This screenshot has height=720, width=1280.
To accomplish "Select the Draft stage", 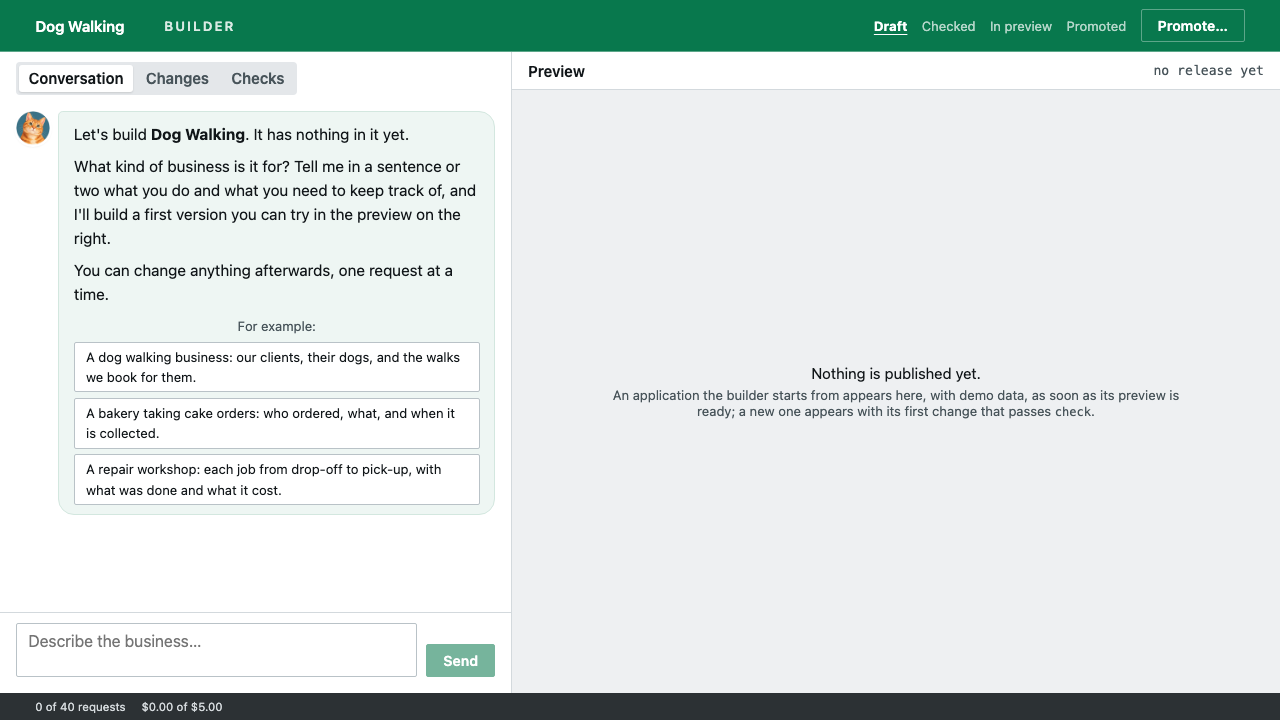I will (890, 27).
